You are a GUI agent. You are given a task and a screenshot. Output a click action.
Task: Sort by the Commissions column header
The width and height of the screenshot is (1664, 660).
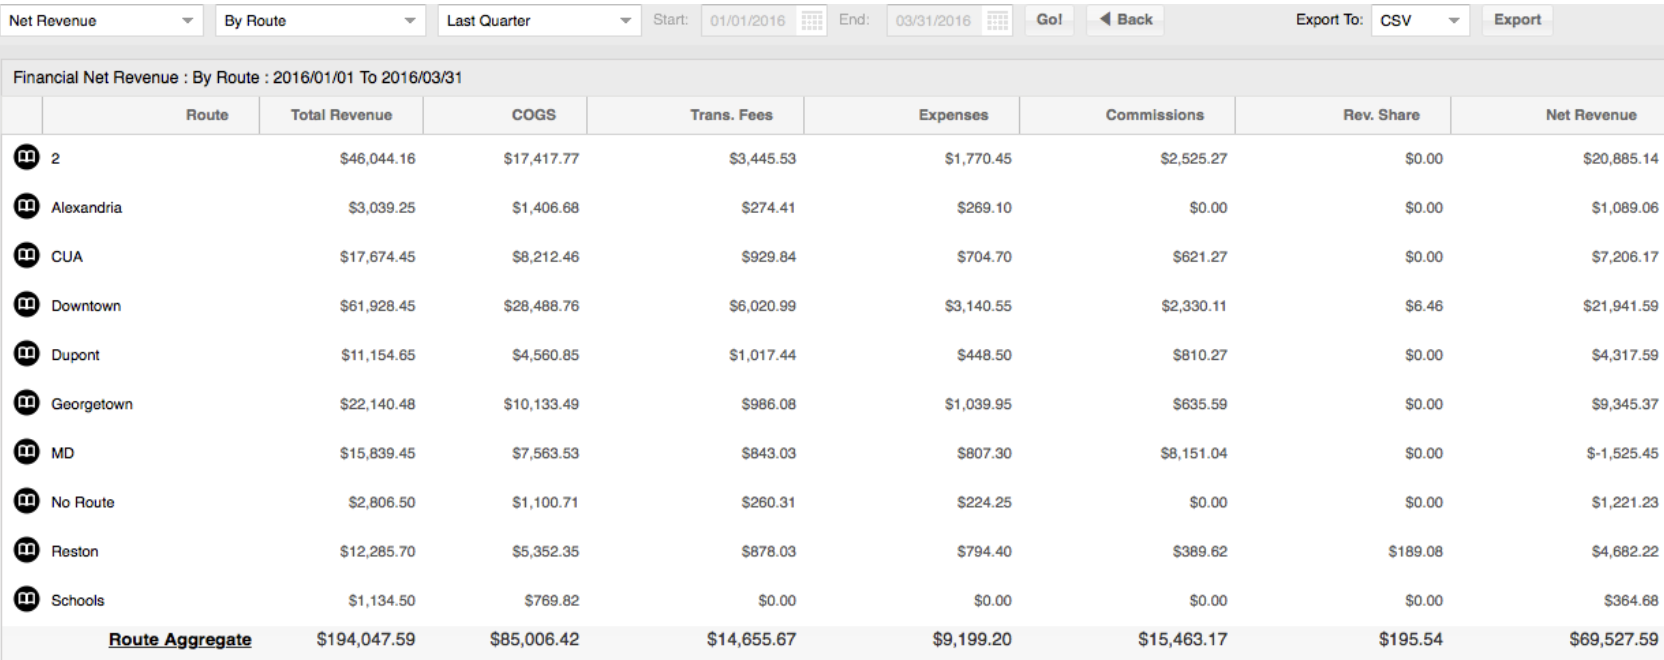click(x=1127, y=115)
